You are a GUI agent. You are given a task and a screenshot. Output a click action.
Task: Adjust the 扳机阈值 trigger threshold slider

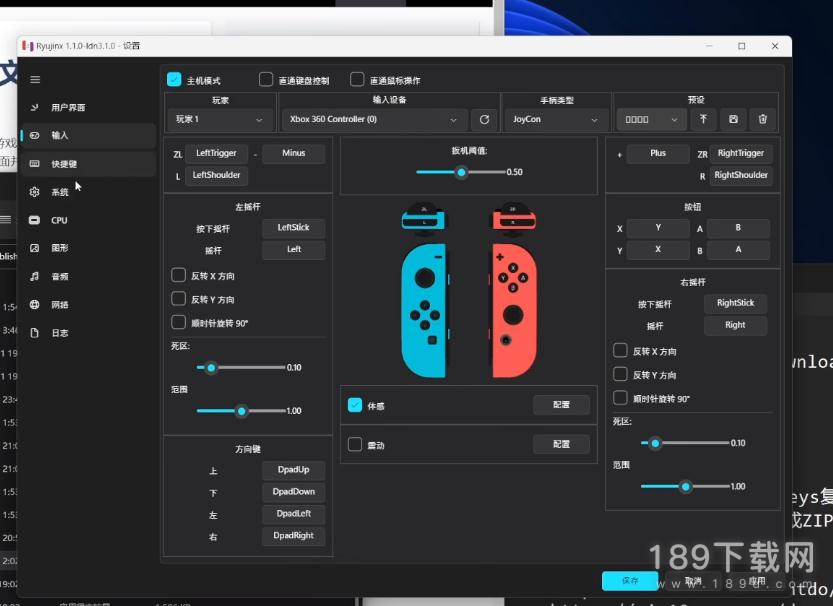(x=461, y=172)
